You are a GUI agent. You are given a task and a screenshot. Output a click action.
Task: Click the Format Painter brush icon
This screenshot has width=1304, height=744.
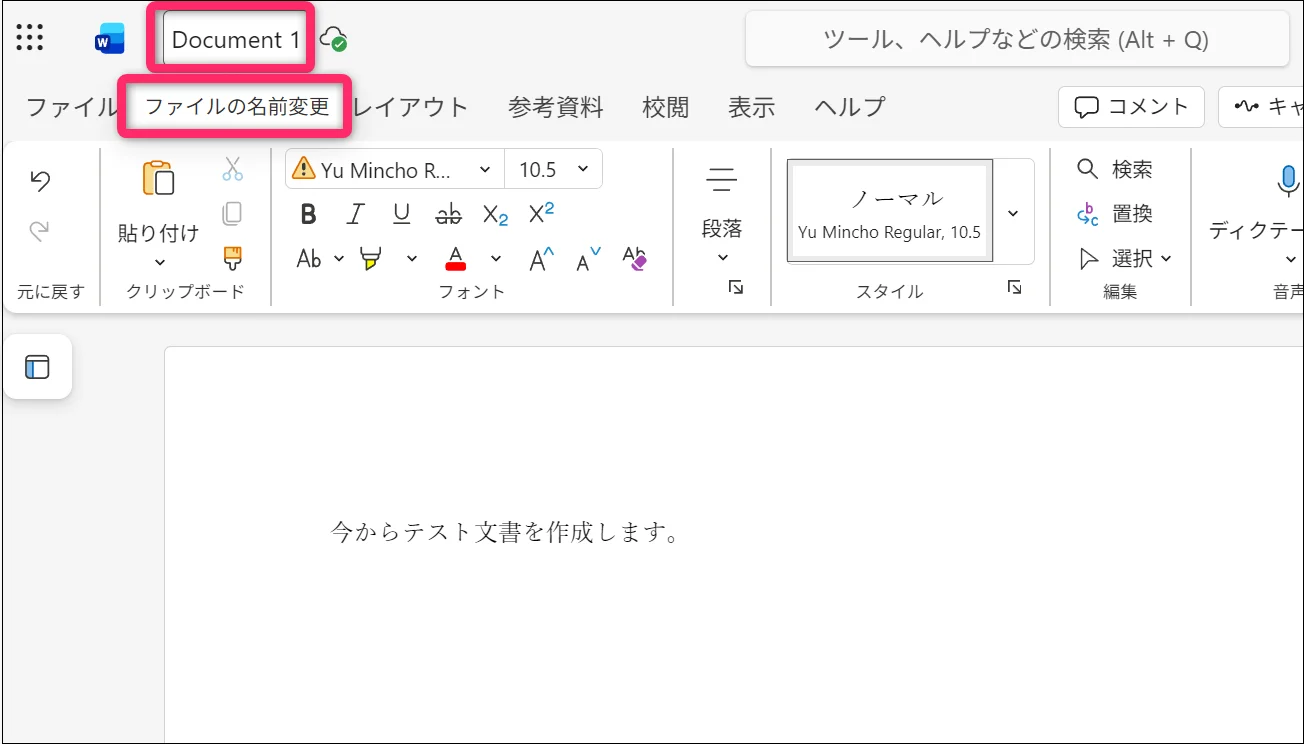click(x=233, y=258)
